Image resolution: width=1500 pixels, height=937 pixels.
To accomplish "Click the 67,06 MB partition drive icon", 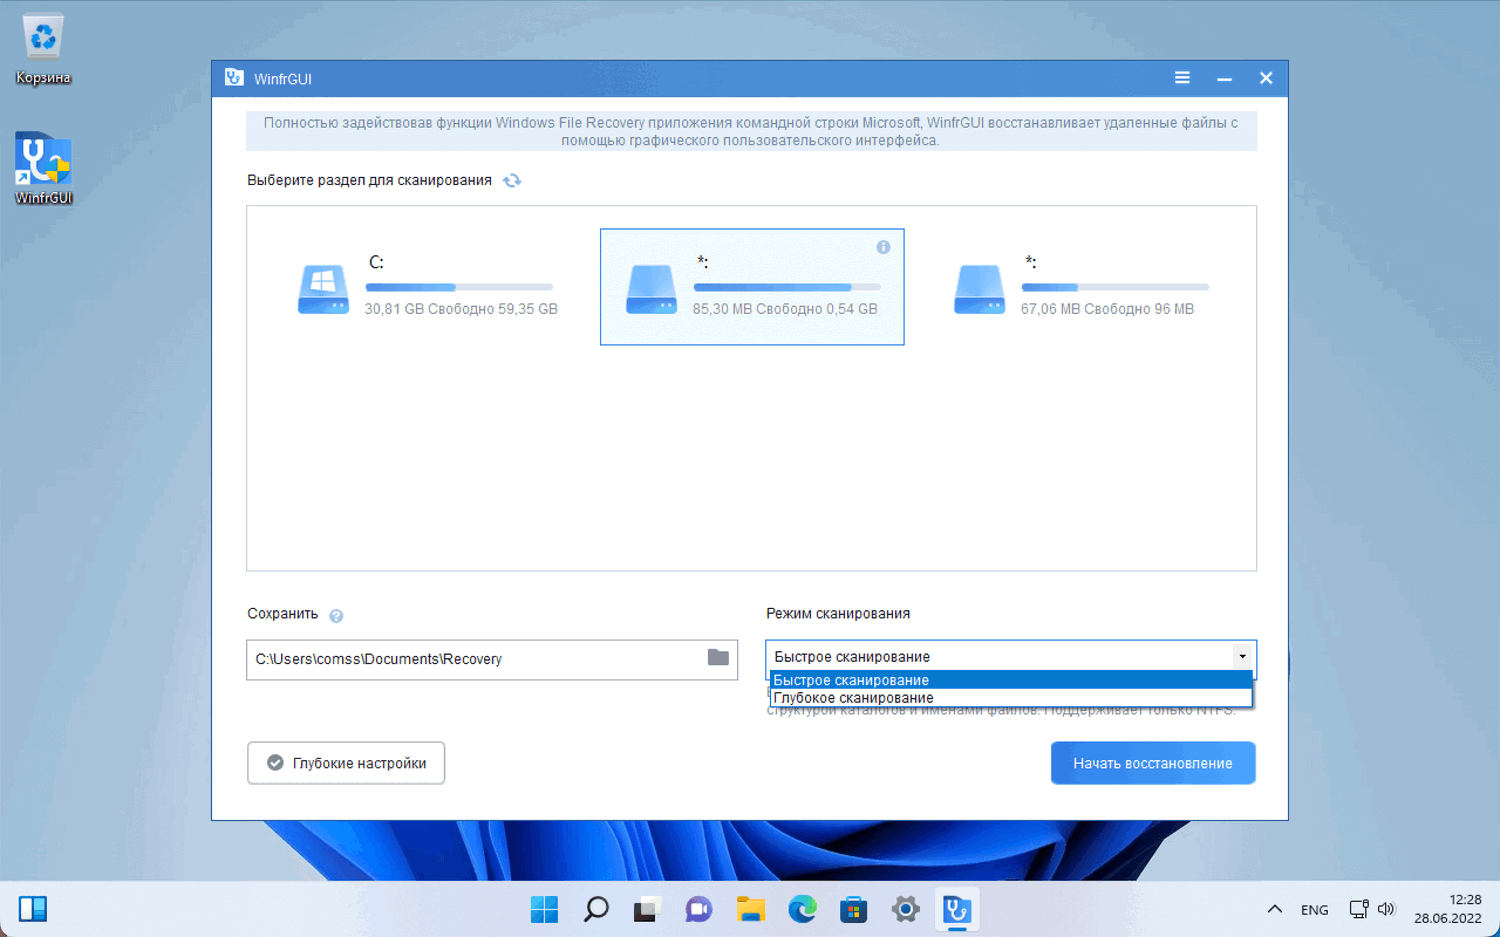I will 979,290.
